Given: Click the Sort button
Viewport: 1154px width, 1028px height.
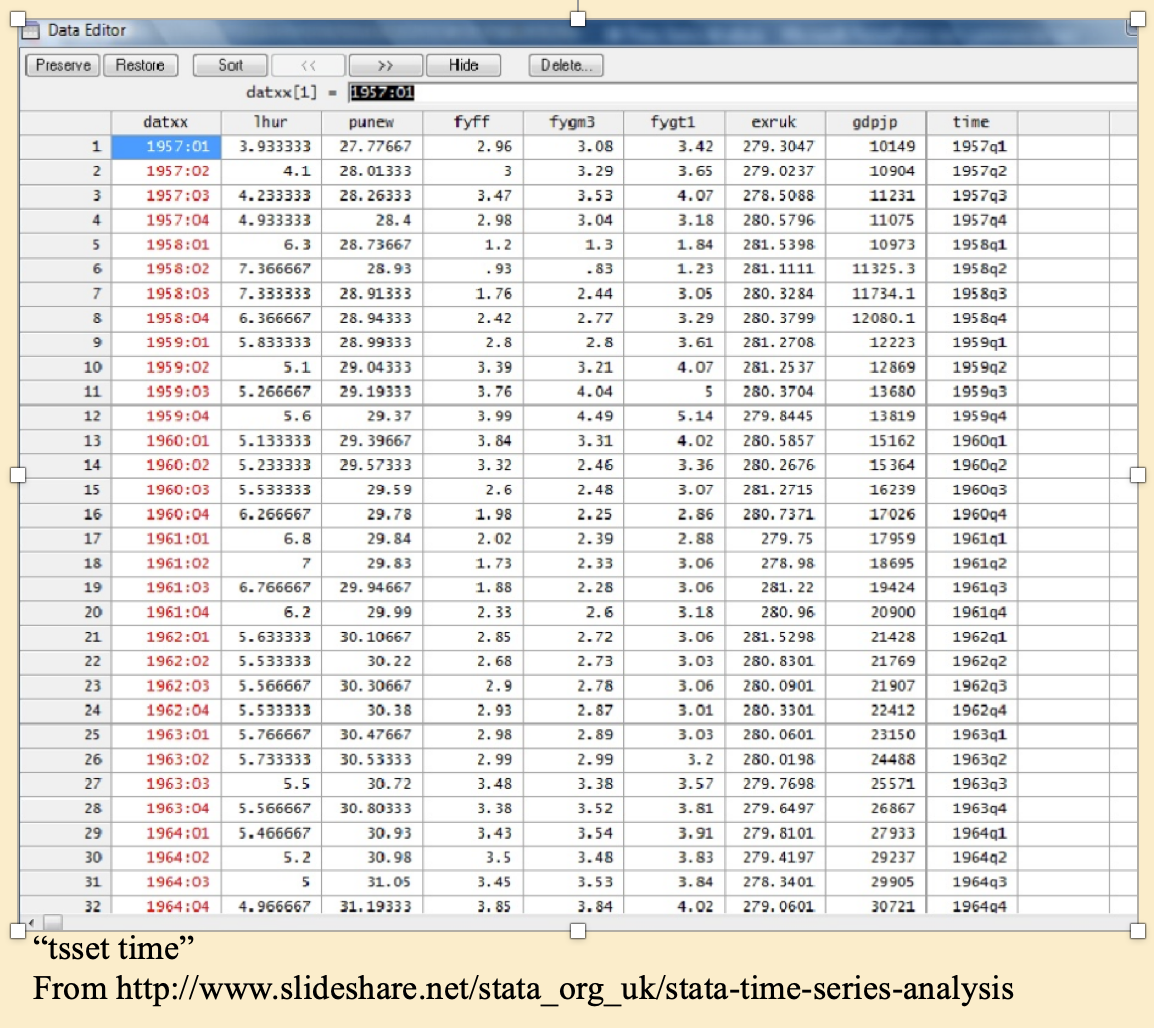Looking at the screenshot, I should click(x=230, y=65).
